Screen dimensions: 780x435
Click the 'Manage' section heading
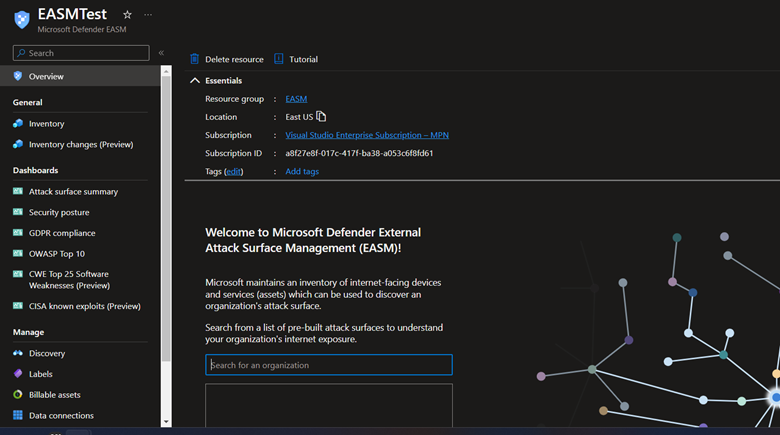[x=28, y=332]
